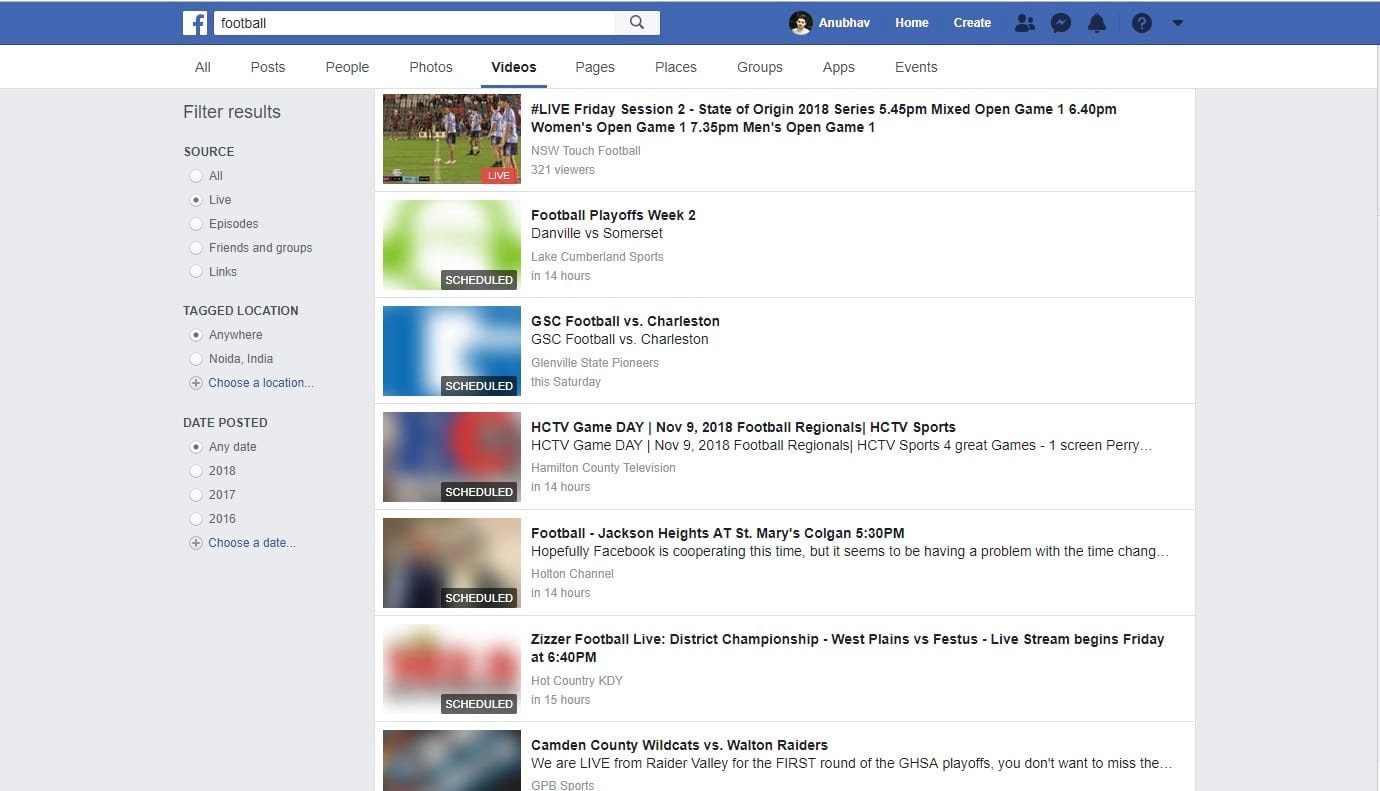This screenshot has height=791, width=1380.
Task: Open the Videos tab
Action: (x=514, y=67)
